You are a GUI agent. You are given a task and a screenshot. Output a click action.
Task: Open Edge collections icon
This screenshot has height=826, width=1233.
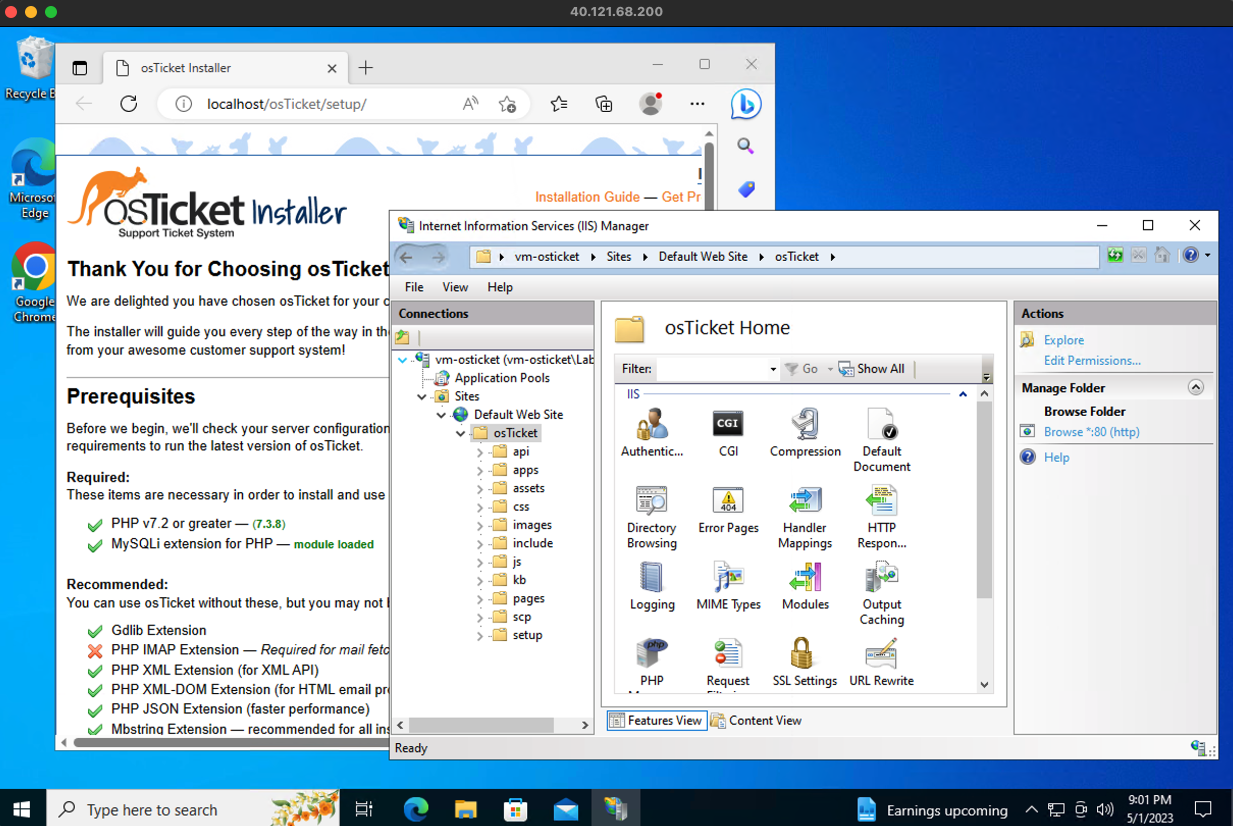(x=604, y=104)
